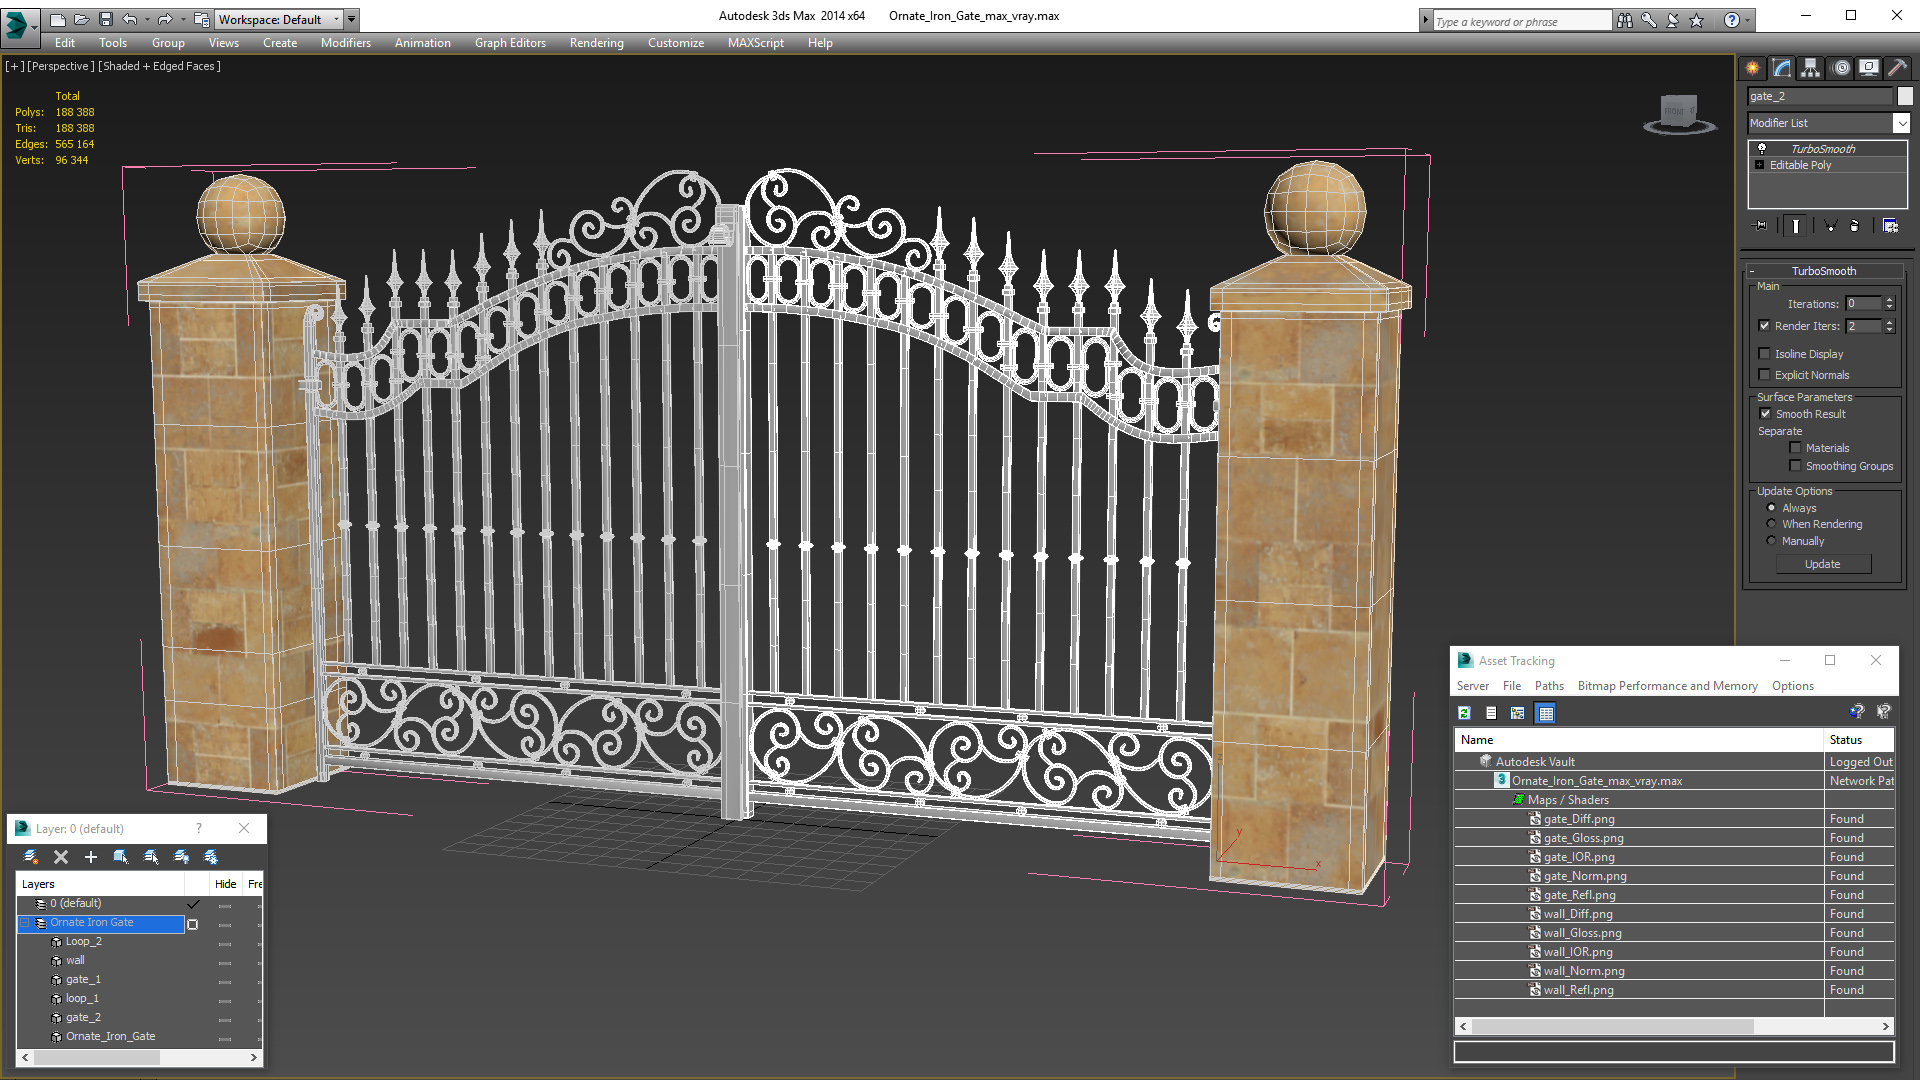Toggle the Smooth Result checkbox

(1766, 413)
